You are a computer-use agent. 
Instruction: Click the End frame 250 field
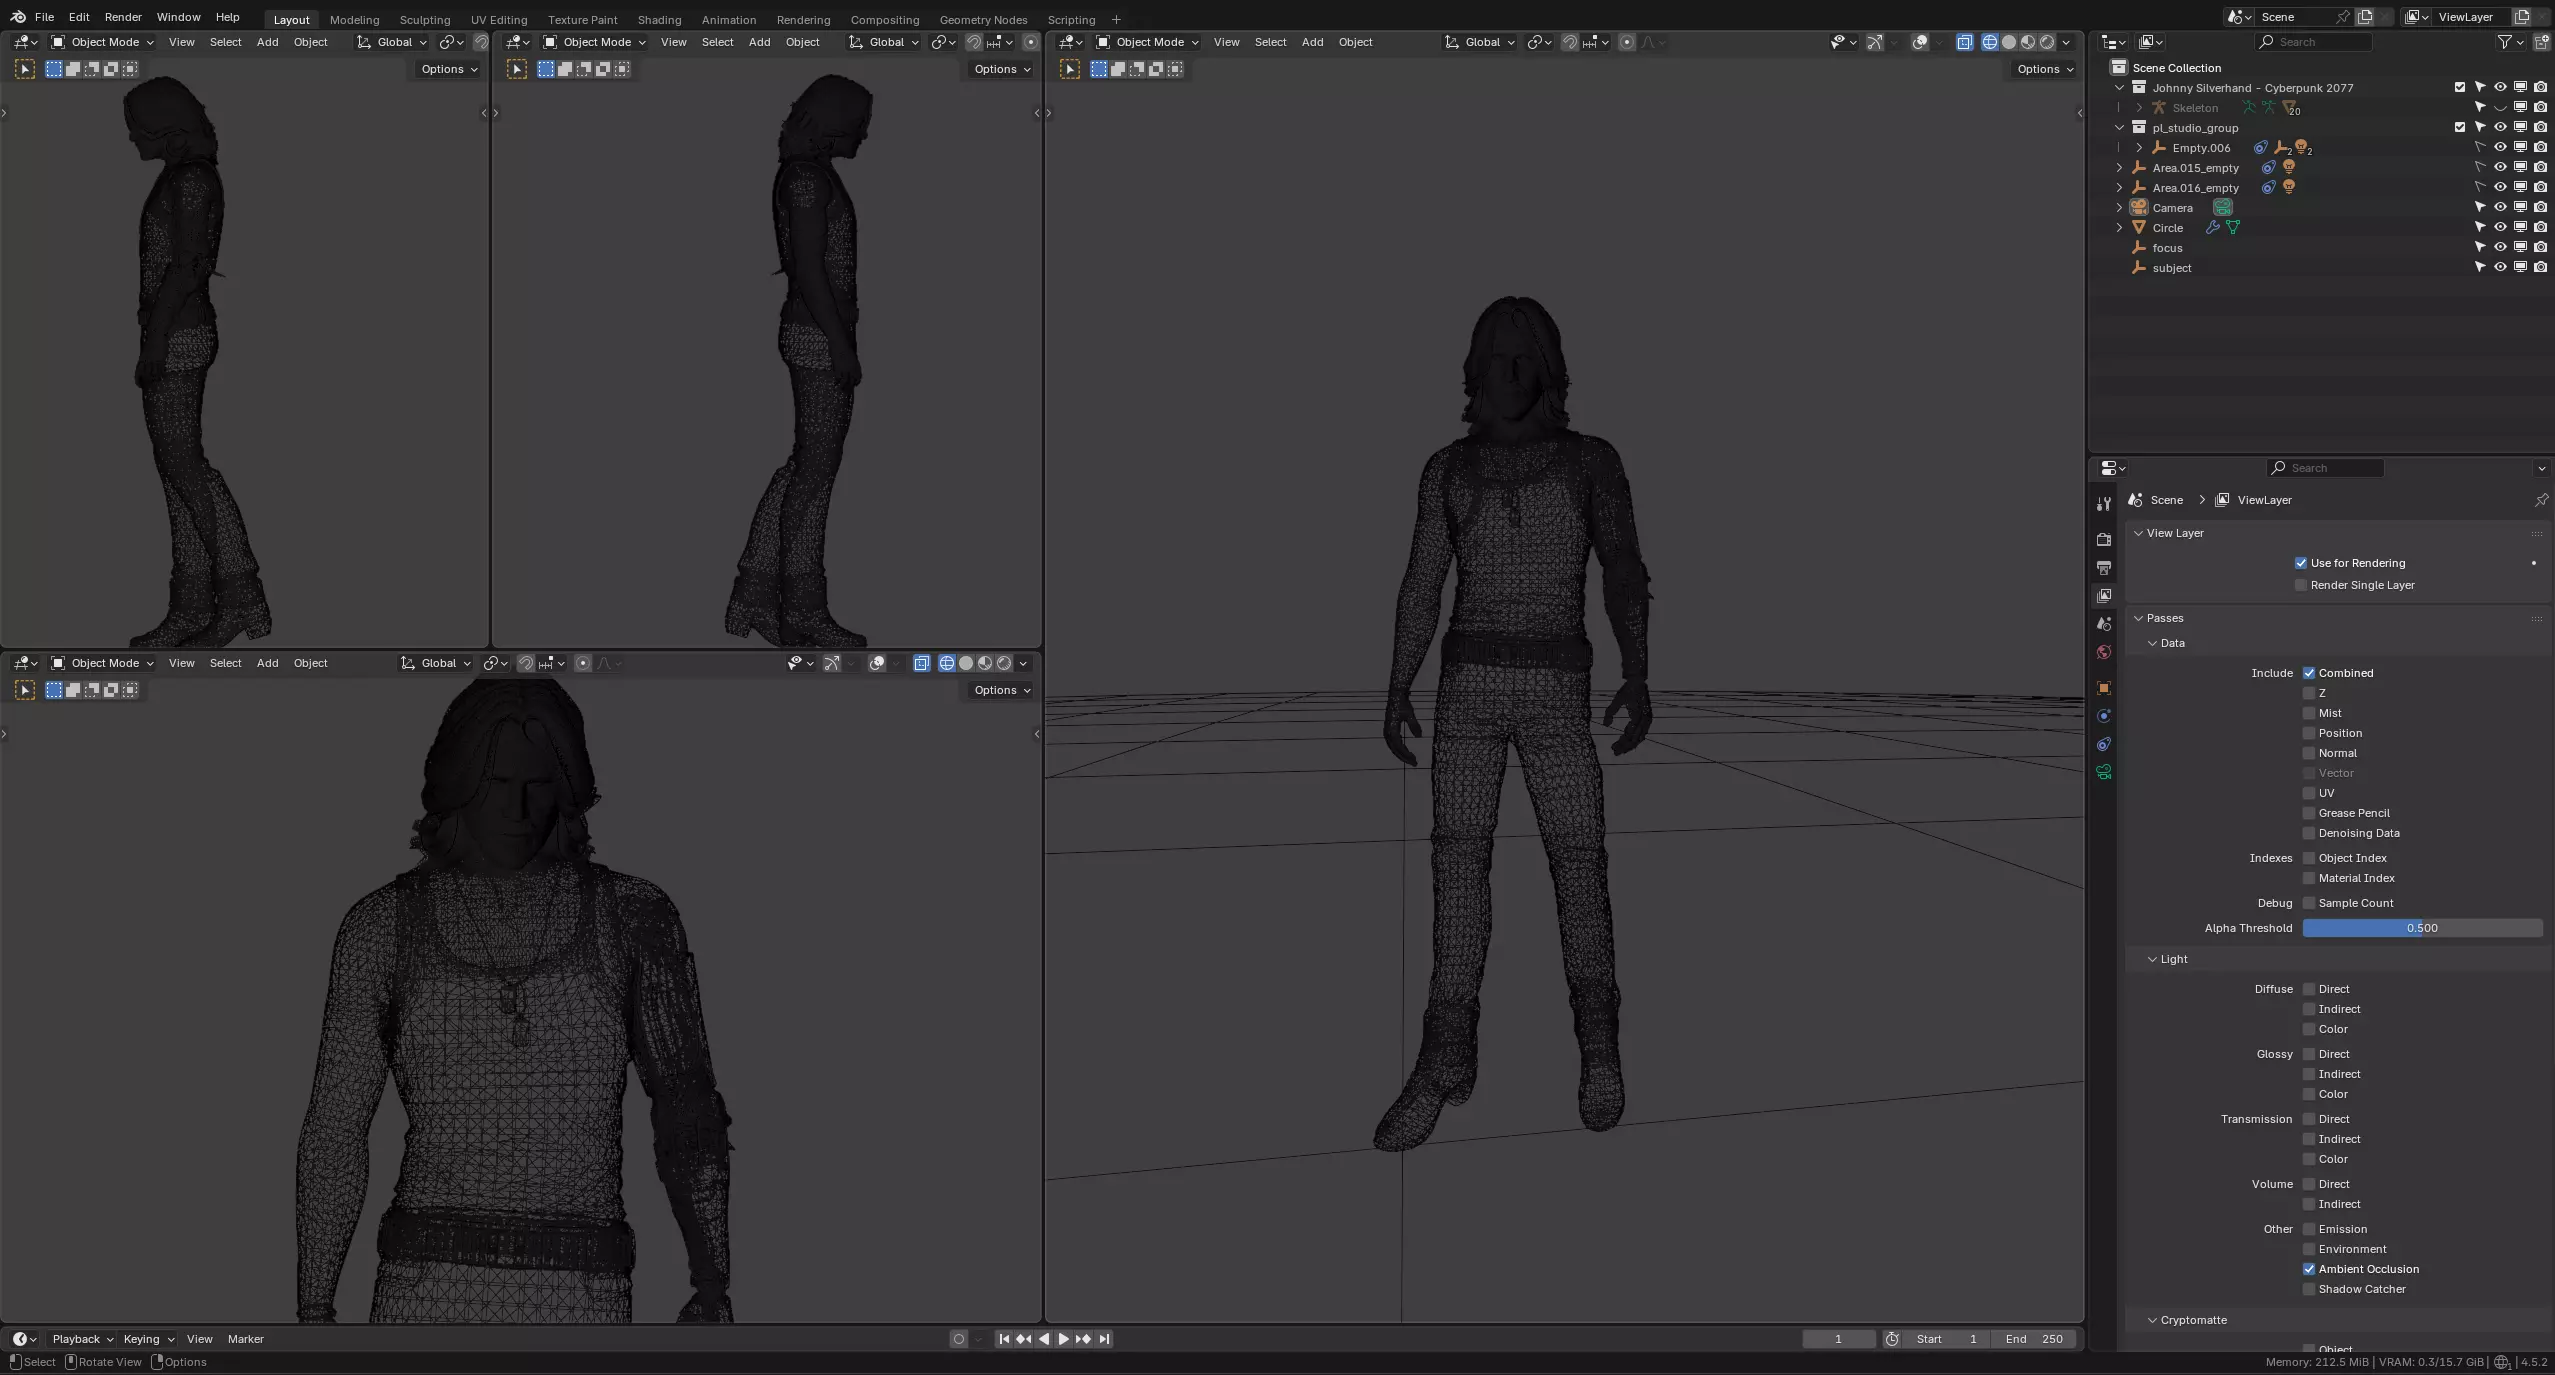coord(2033,1339)
